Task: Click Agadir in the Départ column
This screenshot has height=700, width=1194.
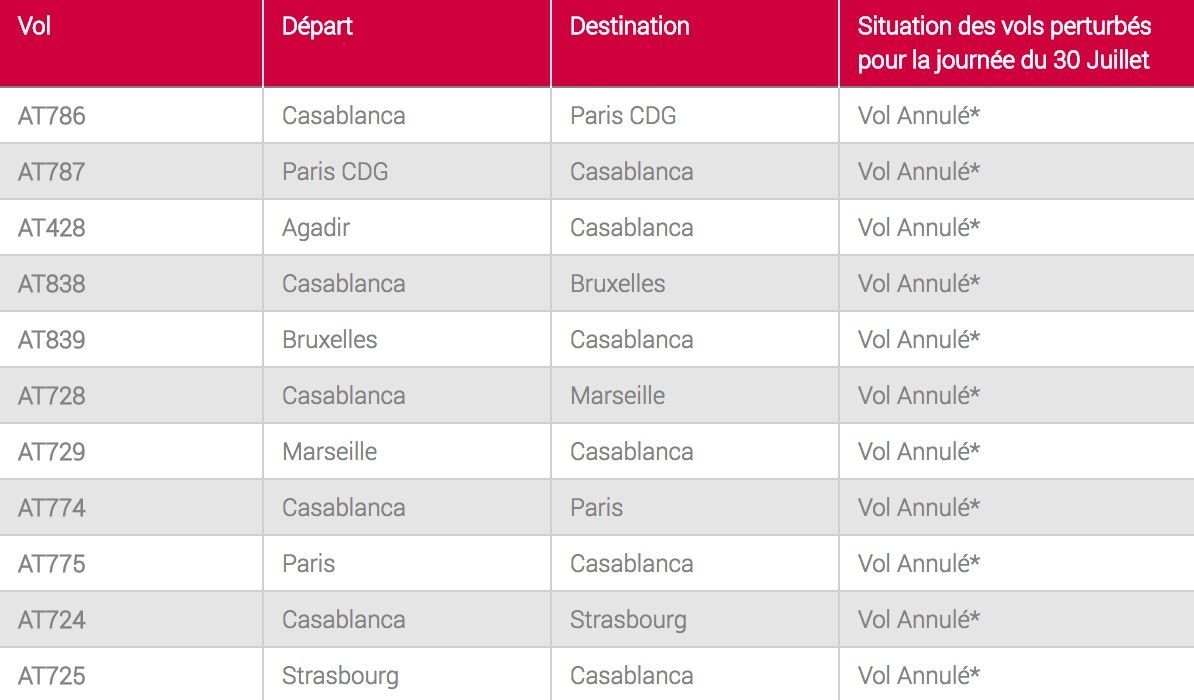Action: 316,228
